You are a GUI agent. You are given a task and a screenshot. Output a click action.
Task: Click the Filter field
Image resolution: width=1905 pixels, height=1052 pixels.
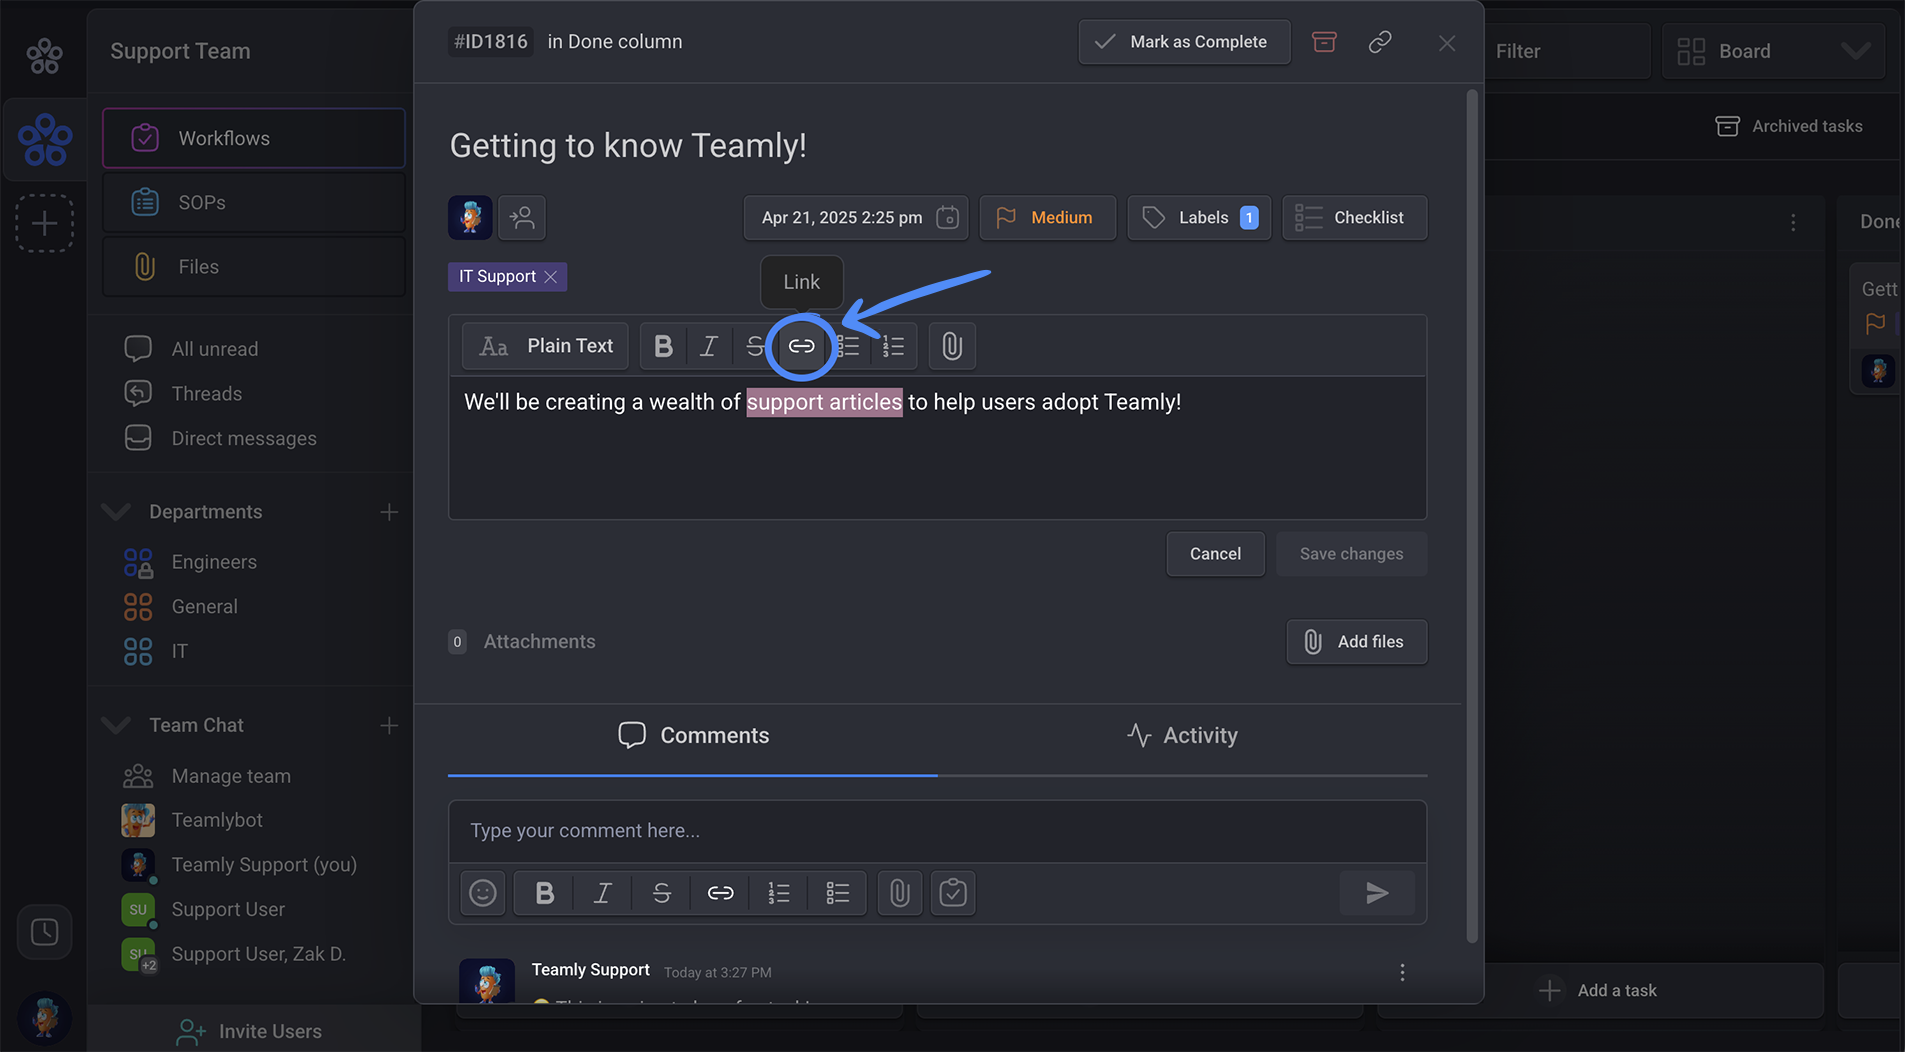click(x=1567, y=51)
